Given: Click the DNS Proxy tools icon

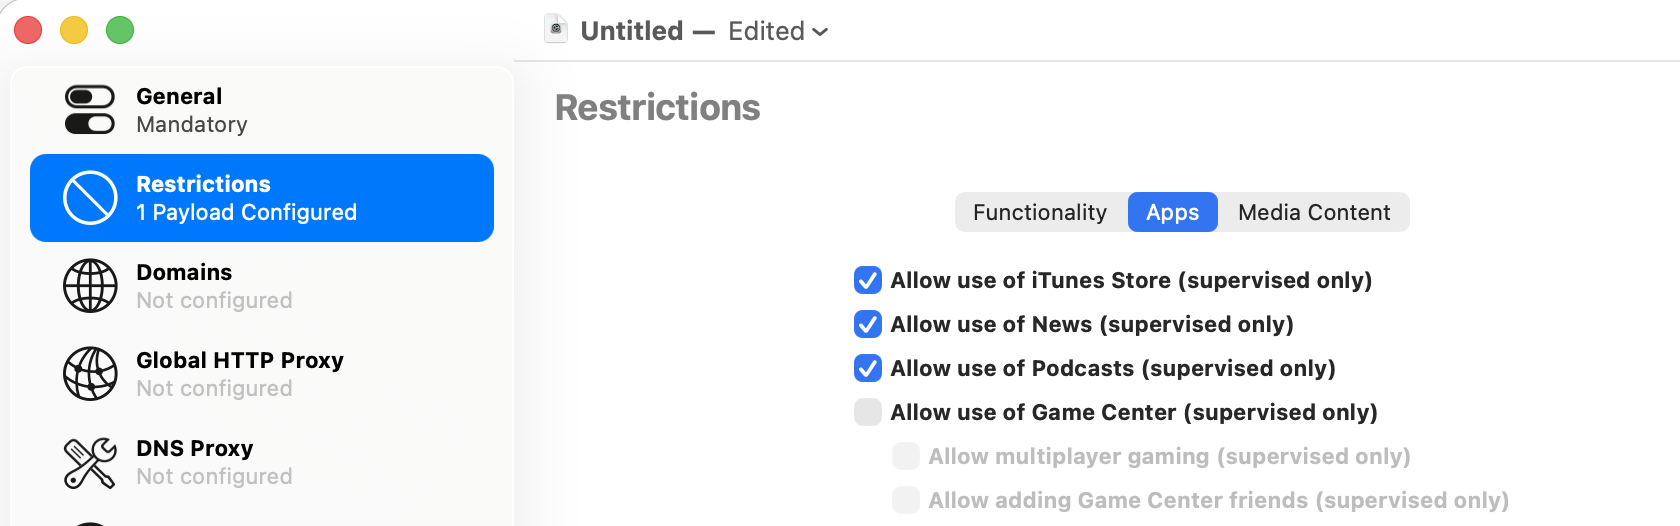Looking at the screenshot, I should (x=90, y=462).
